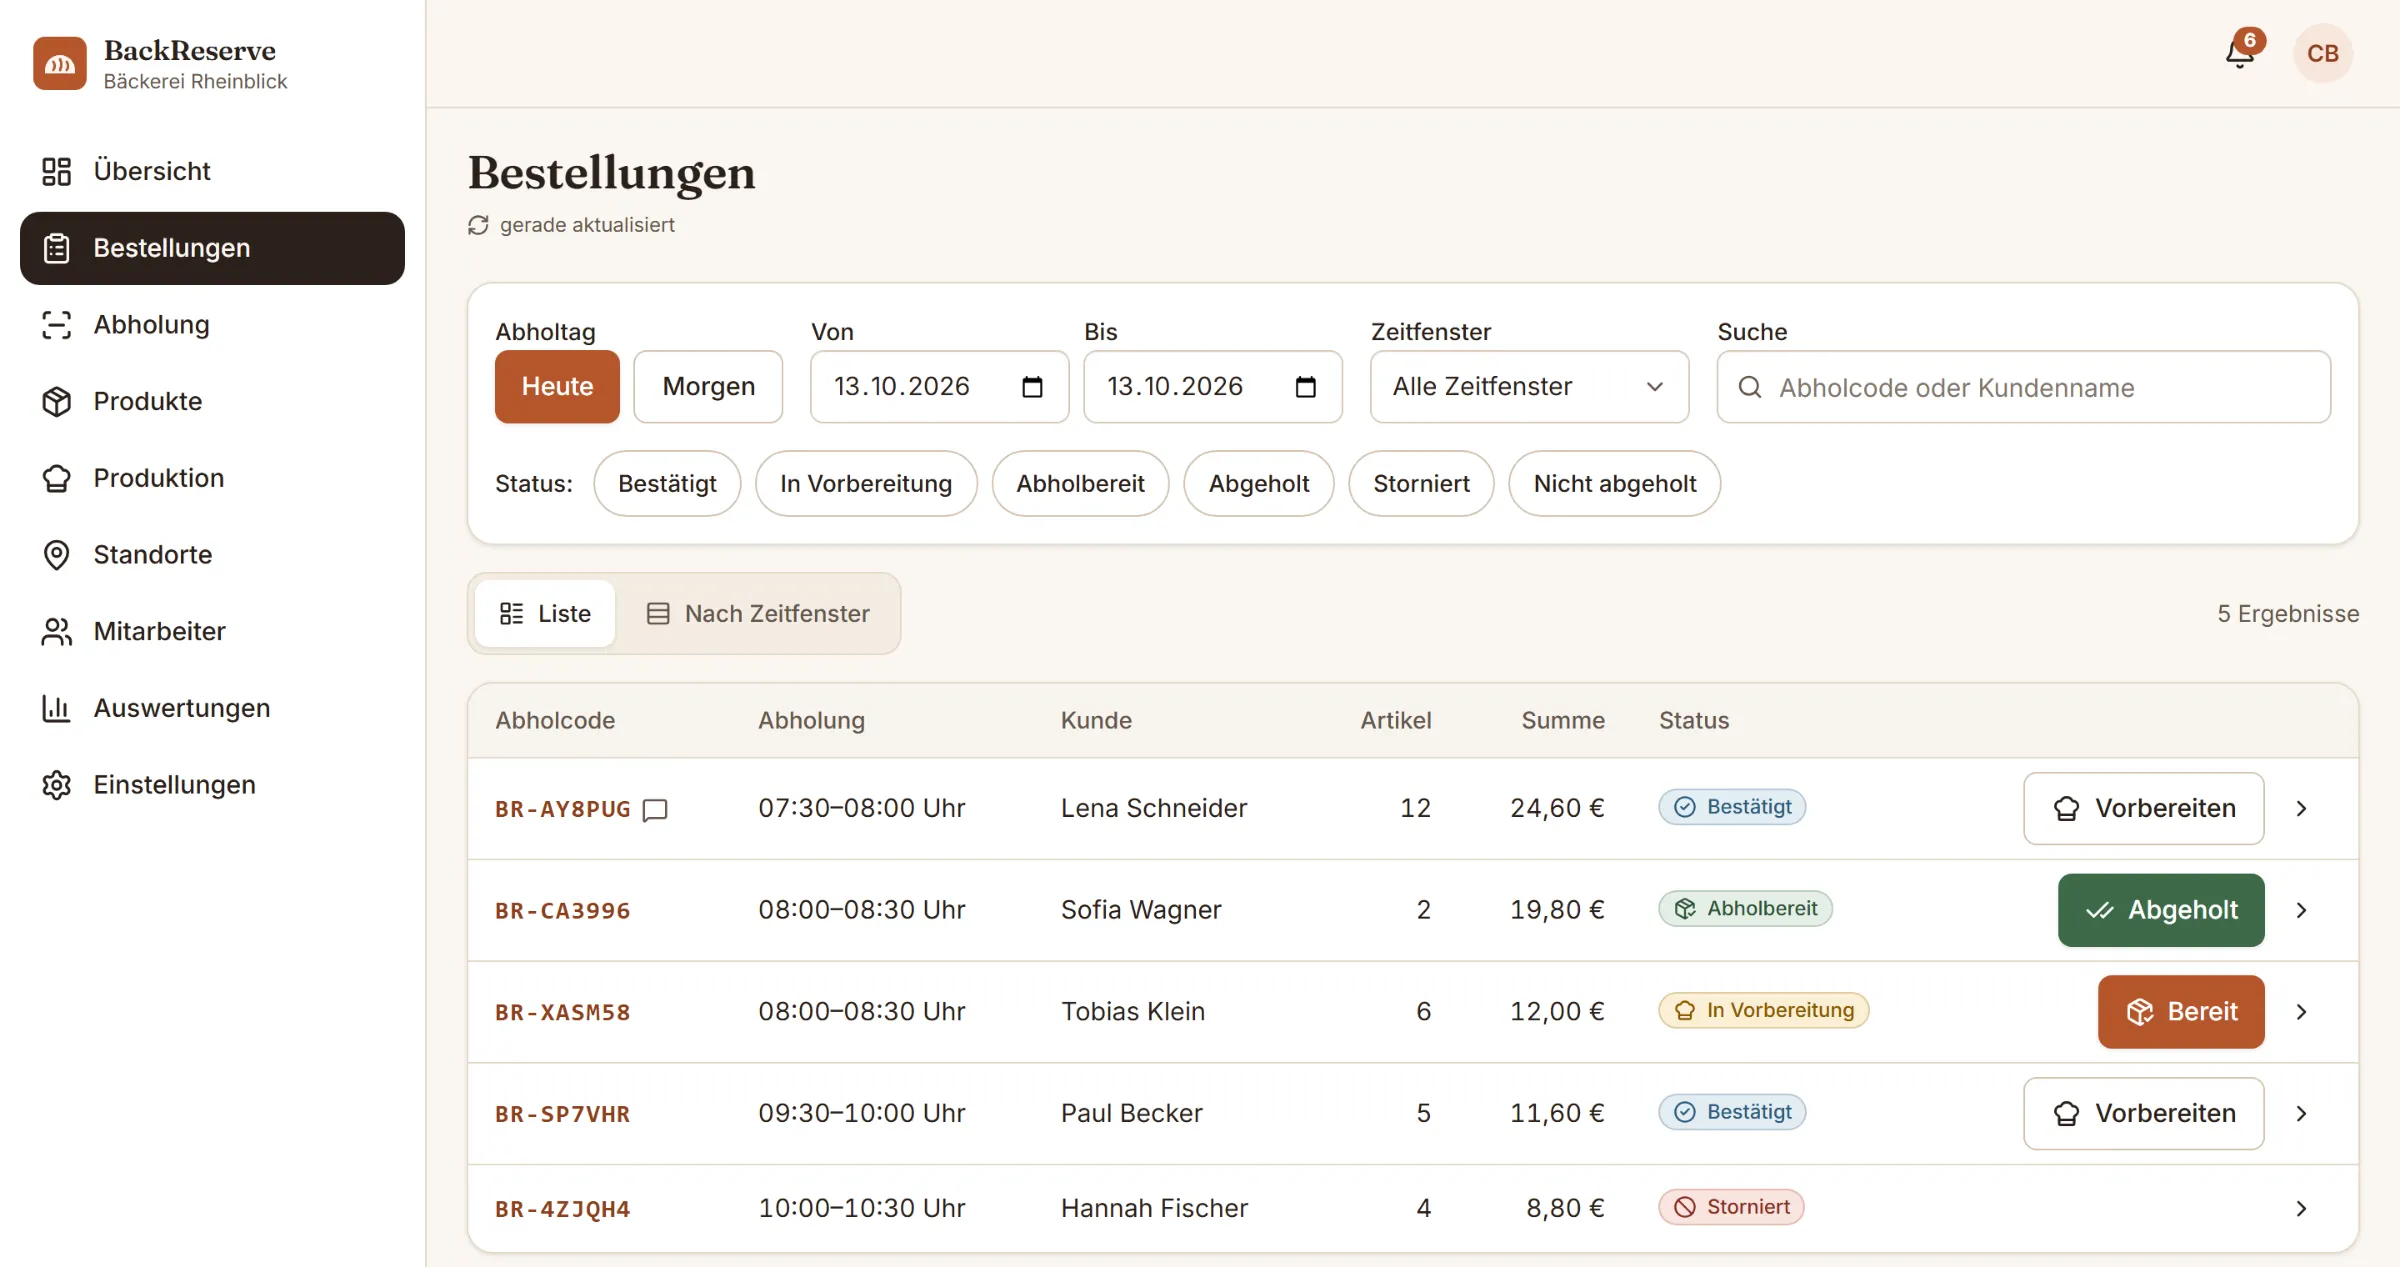Viewport: 2400px width, 1267px height.
Task: Open Standorte from the sidebar
Action: 212,555
